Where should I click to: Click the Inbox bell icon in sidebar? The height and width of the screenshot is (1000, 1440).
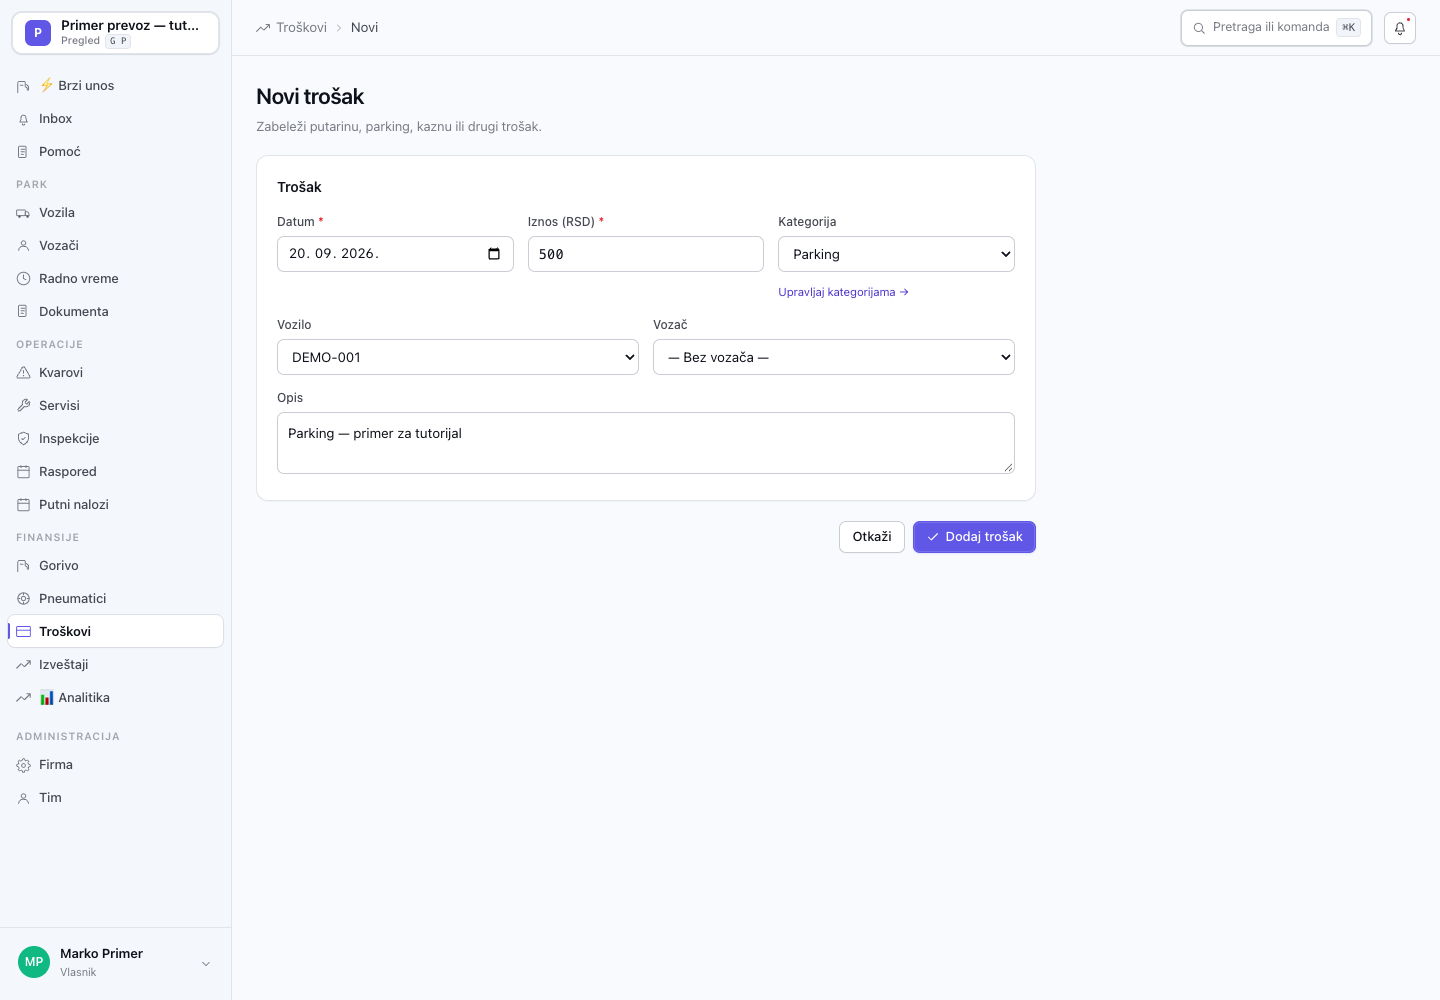coord(23,119)
